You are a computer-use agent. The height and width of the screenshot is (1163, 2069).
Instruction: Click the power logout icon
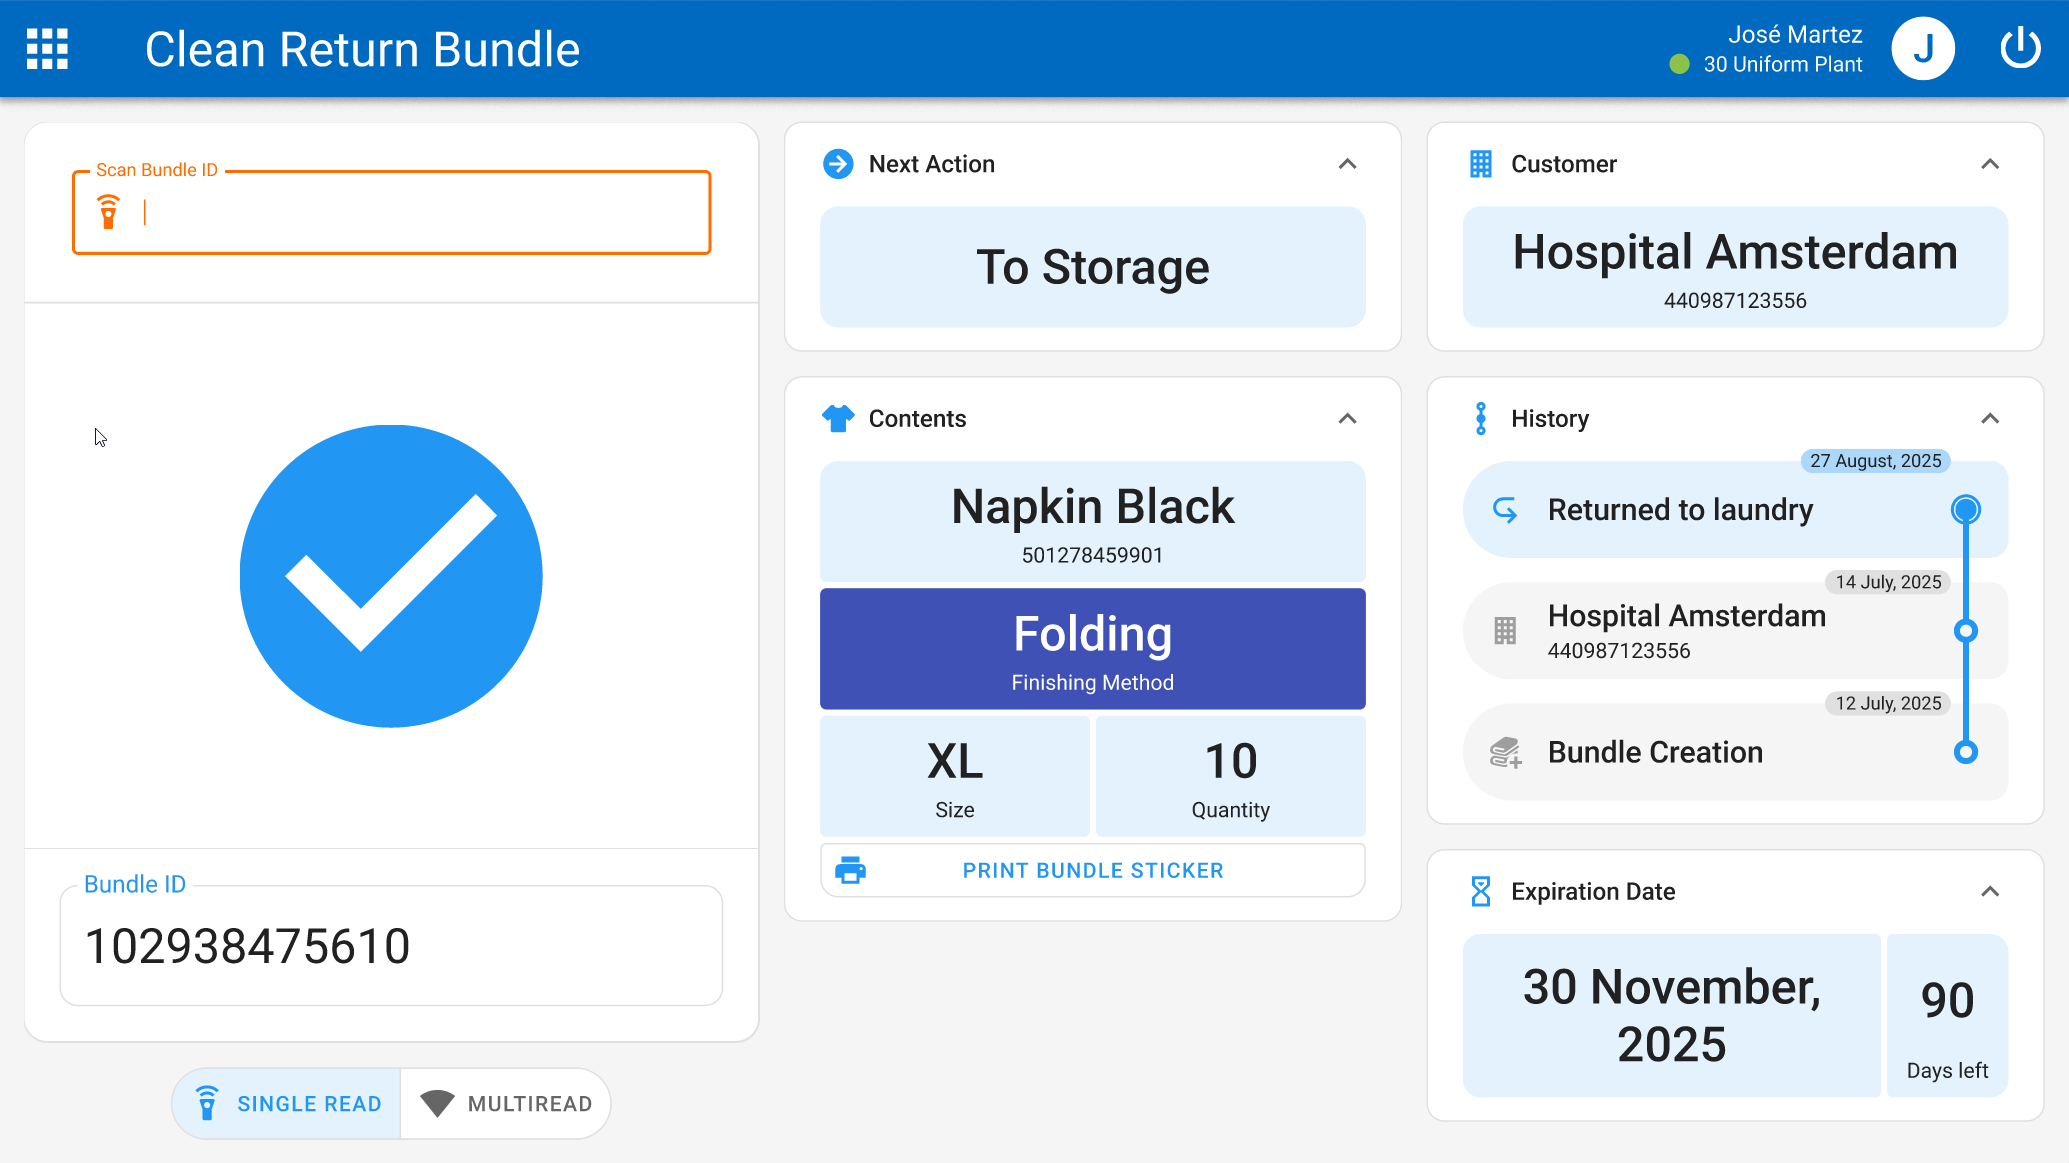pos(2019,48)
